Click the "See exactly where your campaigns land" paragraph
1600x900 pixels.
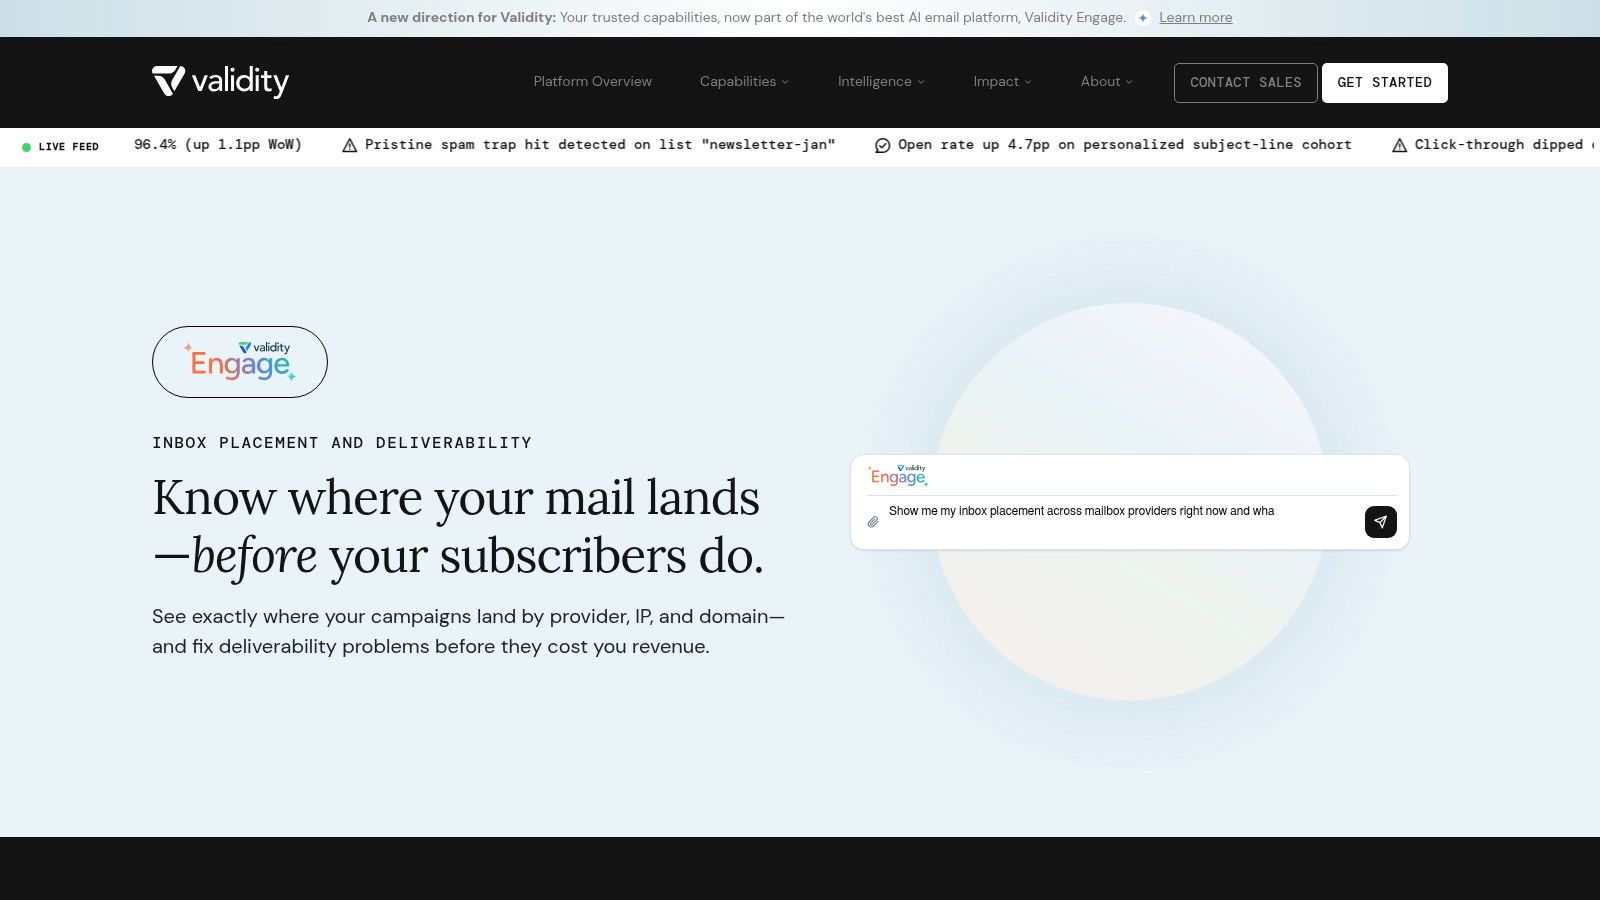[x=468, y=631]
